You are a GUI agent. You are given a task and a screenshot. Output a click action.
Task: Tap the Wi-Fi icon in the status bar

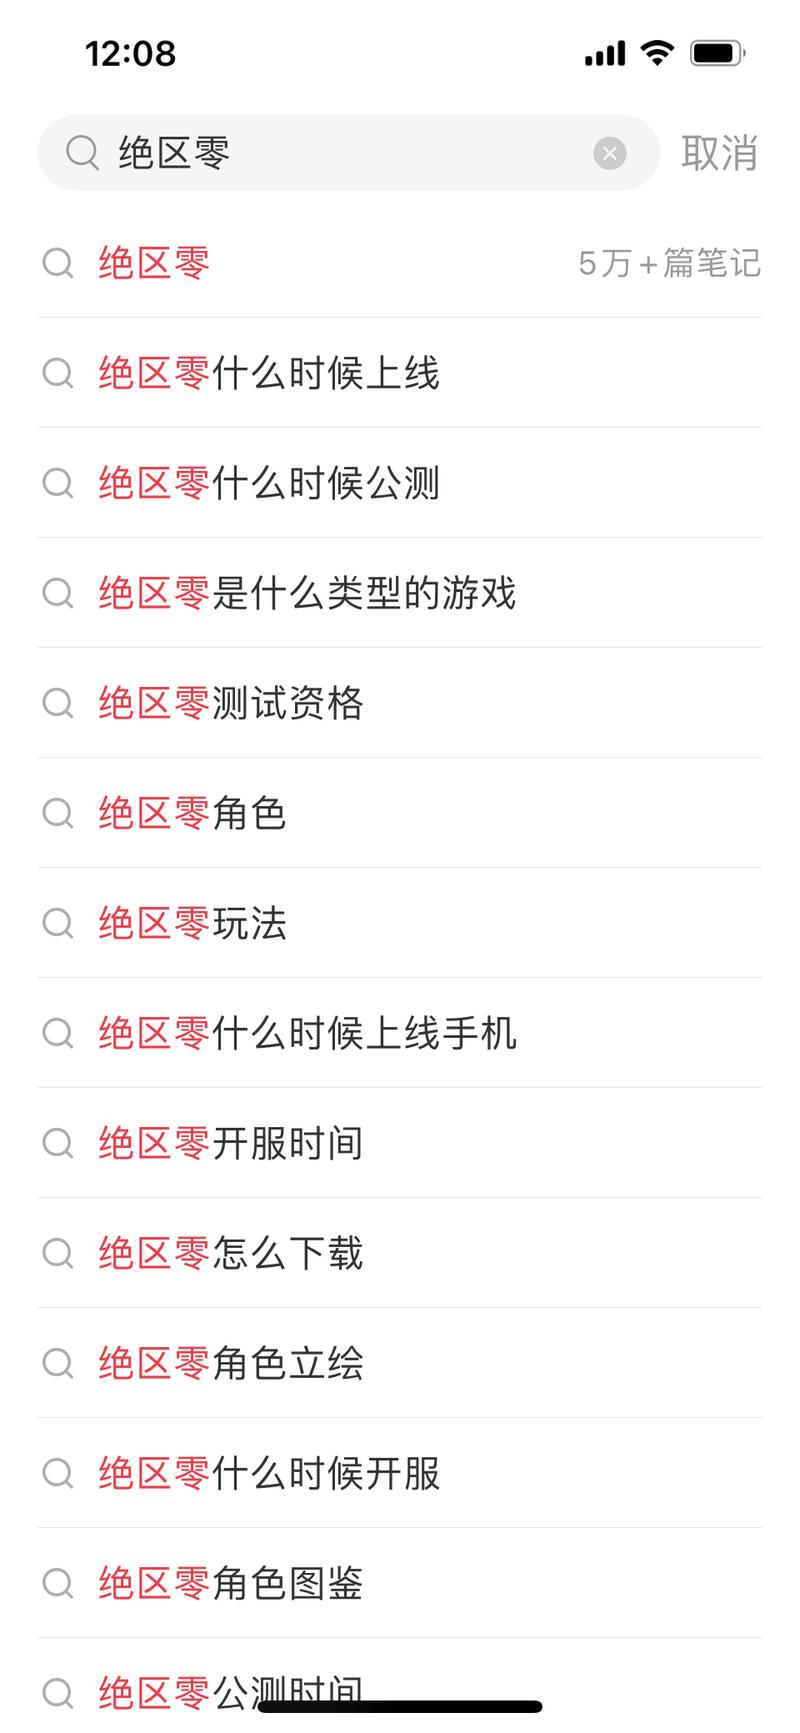[657, 53]
